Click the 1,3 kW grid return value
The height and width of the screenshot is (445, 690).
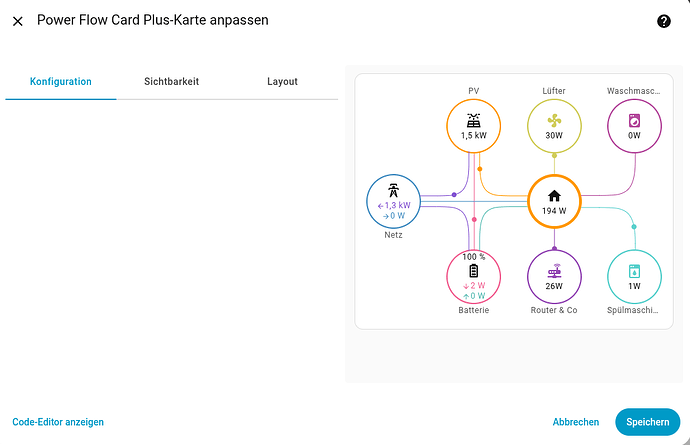point(396,204)
